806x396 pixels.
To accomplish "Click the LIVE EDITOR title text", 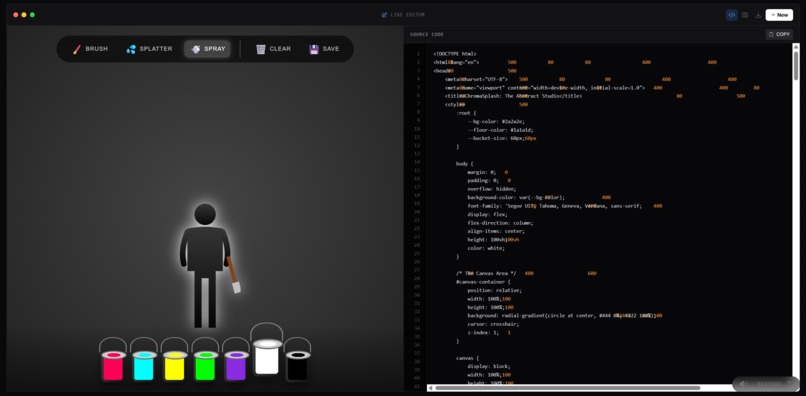I will pos(408,15).
